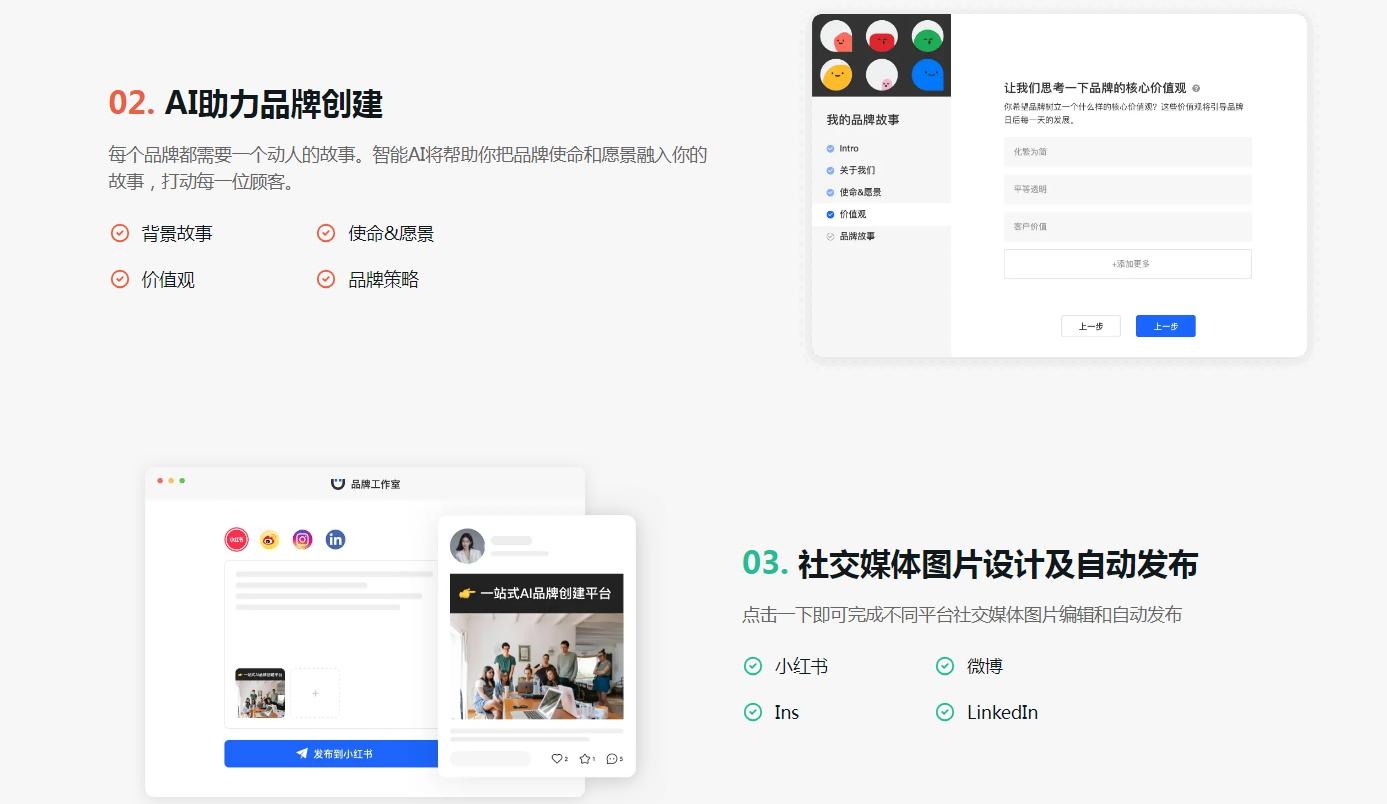Click the check icon next to 背景故事
The image size is (1387, 804).
(119, 233)
